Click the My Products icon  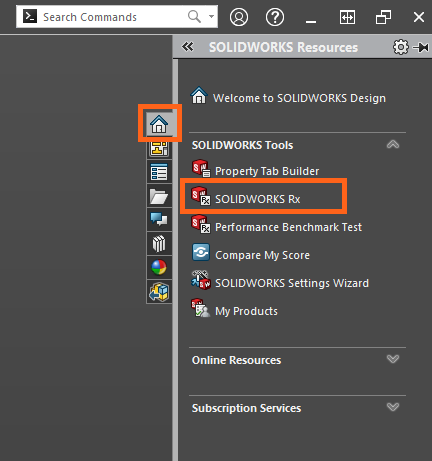tap(201, 308)
